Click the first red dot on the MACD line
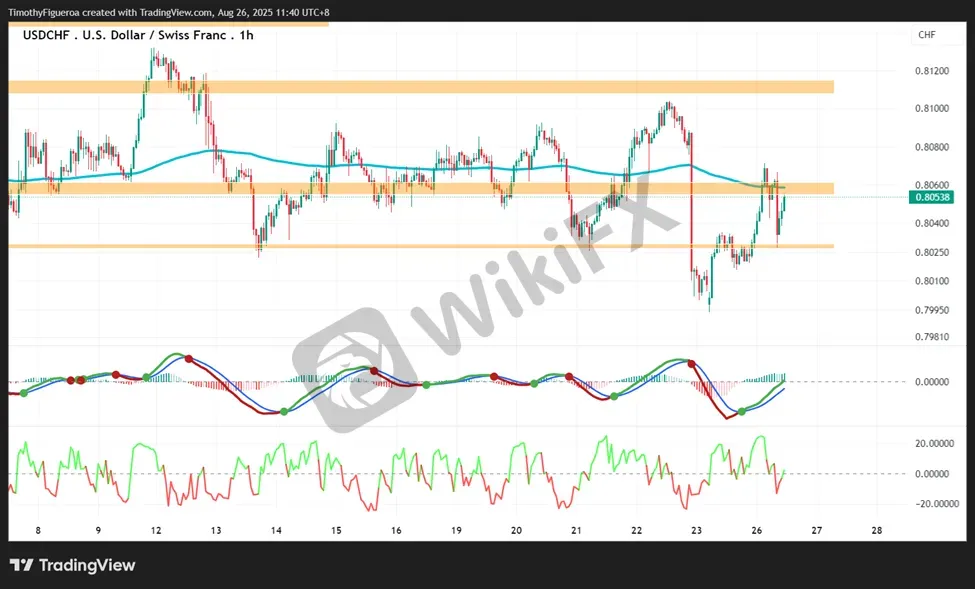 click(70, 380)
